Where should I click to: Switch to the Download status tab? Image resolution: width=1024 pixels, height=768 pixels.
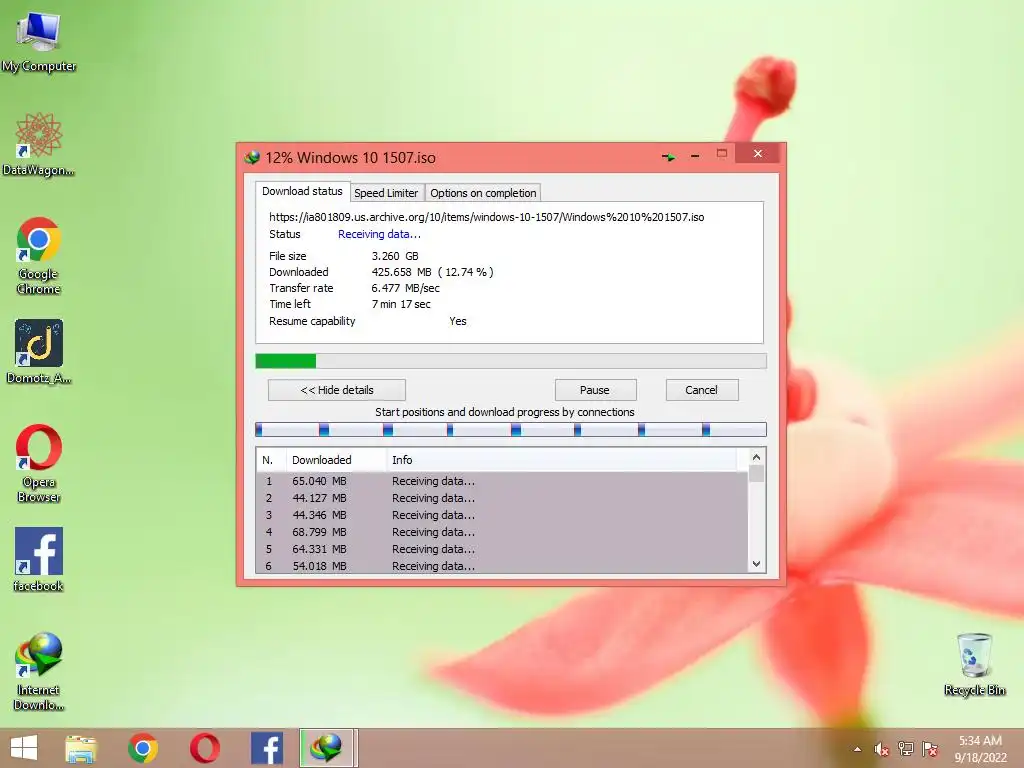302,191
